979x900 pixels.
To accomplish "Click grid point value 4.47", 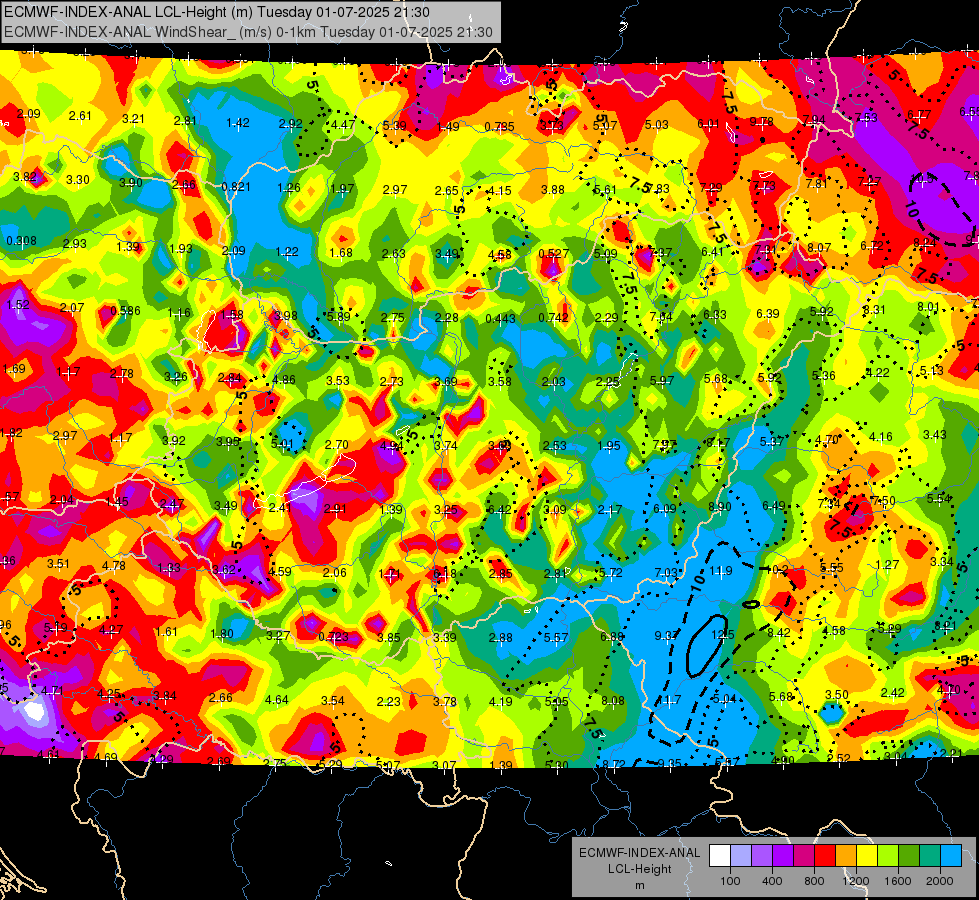I will [343, 124].
